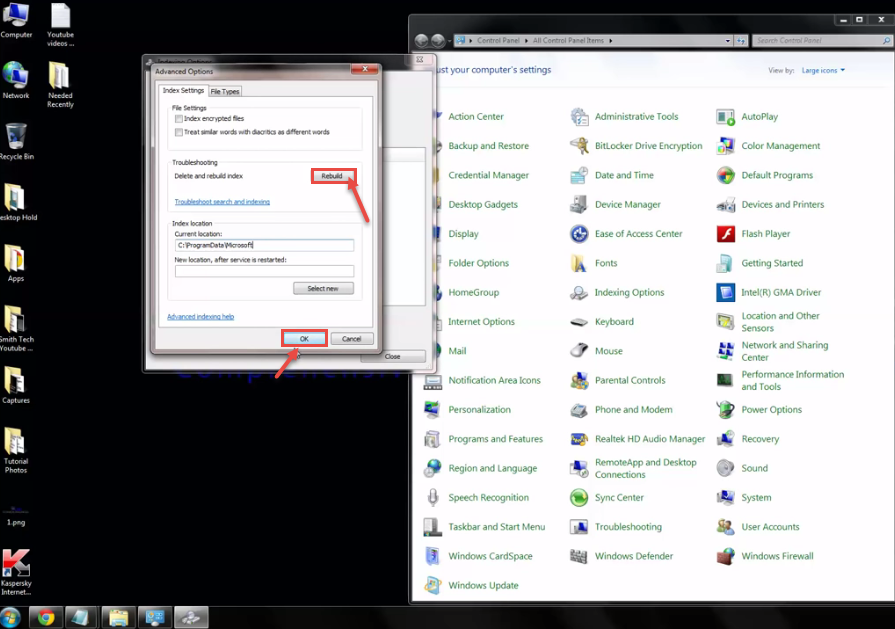The image size is (895, 629).
Task: Toggle Treat similar words with diacritics checkbox
Action: click(x=179, y=132)
